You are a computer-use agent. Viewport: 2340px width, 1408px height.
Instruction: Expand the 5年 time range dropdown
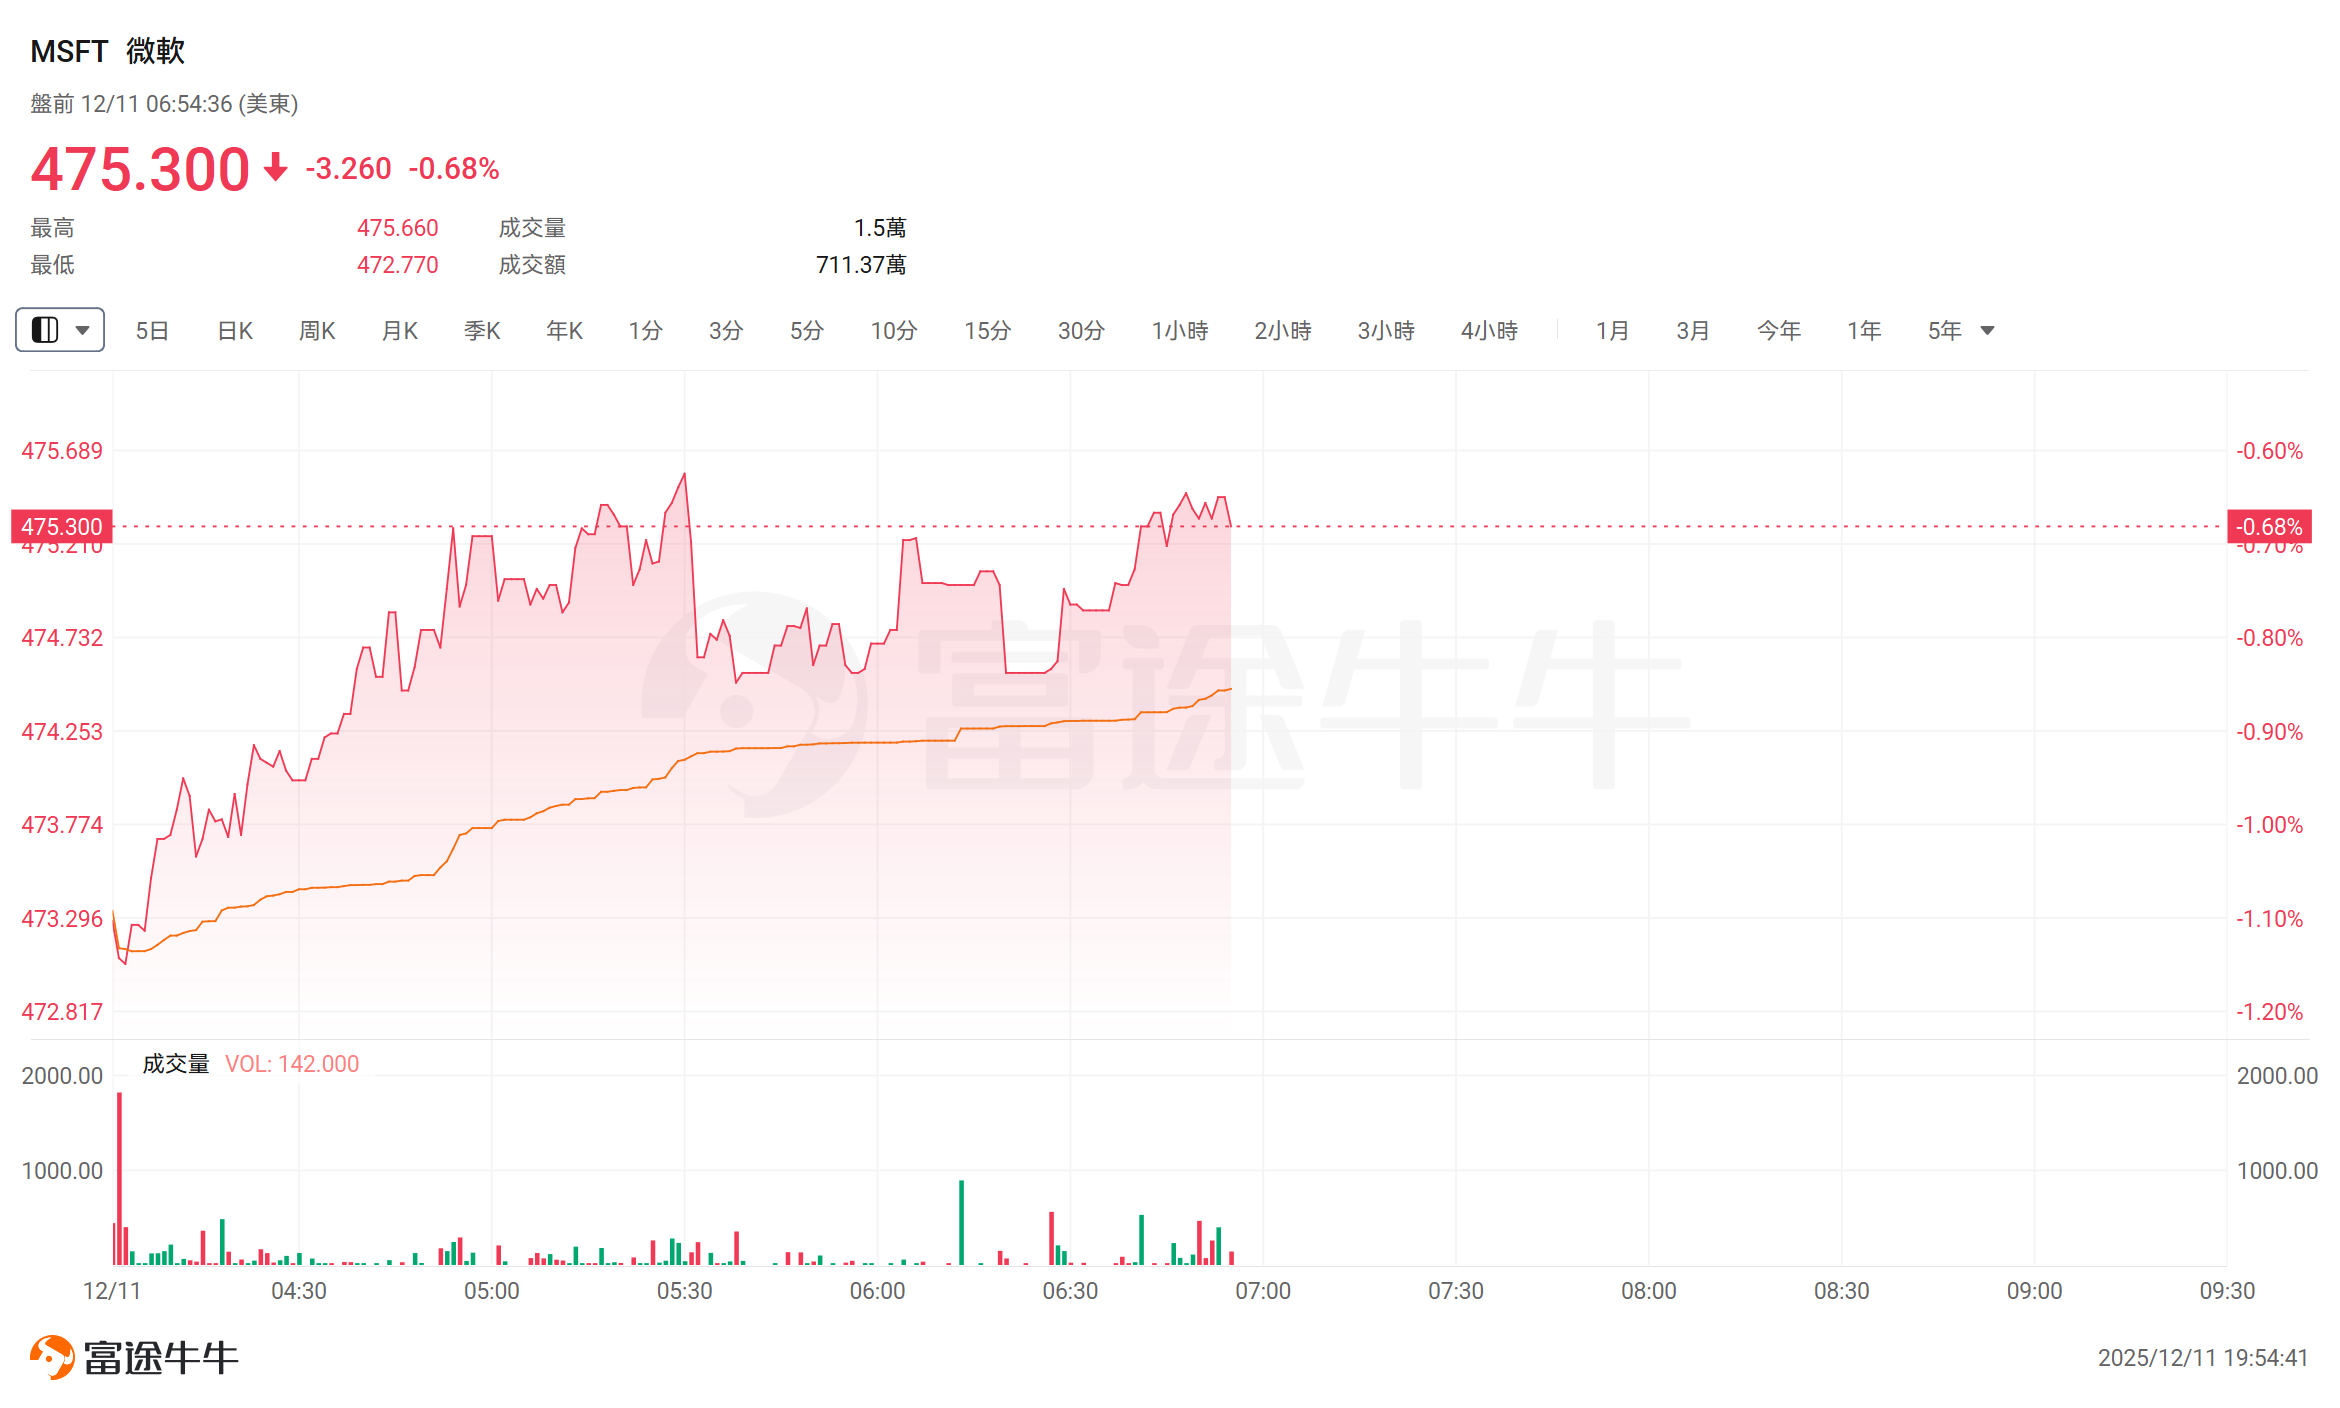(1987, 330)
